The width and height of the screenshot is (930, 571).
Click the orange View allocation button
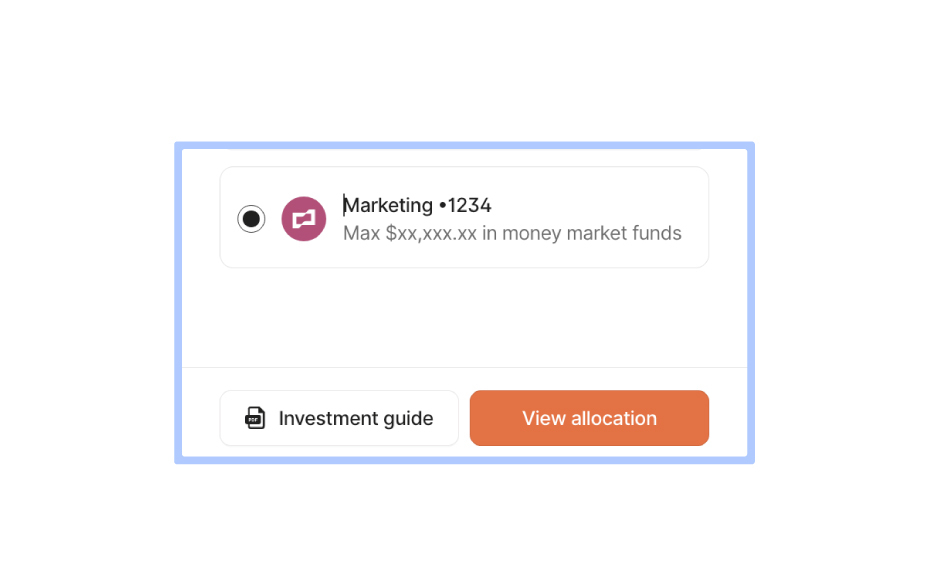pyautogui.click(x=589, y=418)
